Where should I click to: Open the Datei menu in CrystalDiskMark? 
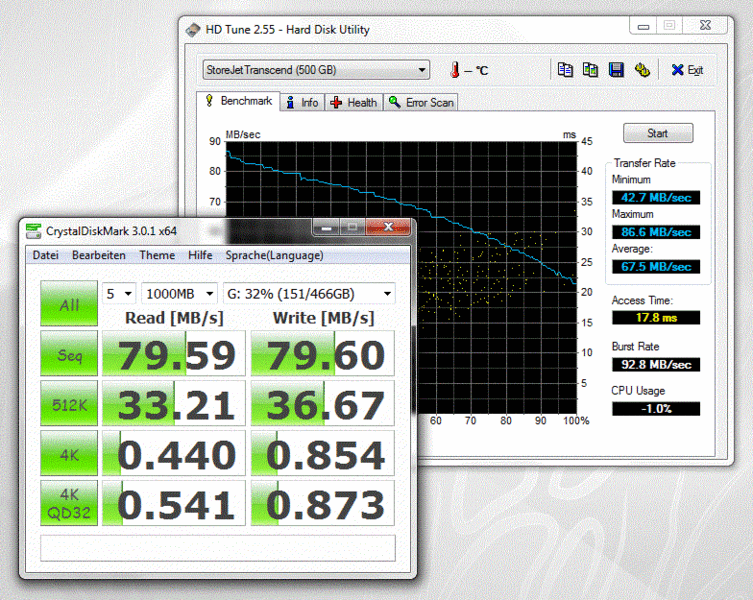pyautogui.click(x=46, y=255)
